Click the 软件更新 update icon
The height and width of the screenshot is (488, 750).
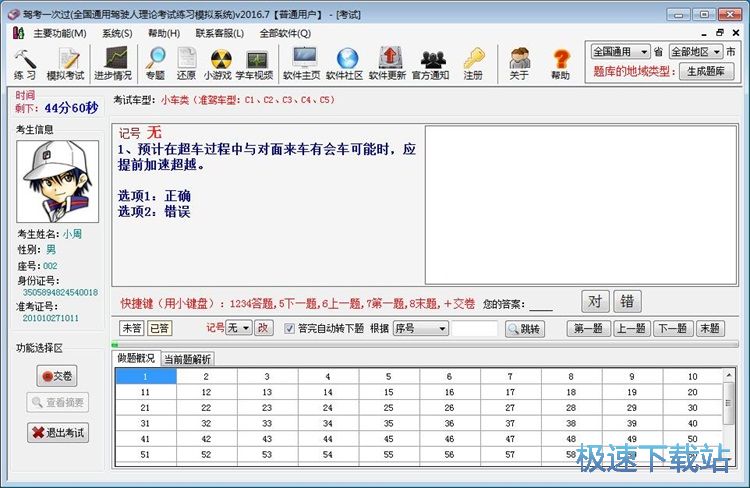tap(387, 64)
